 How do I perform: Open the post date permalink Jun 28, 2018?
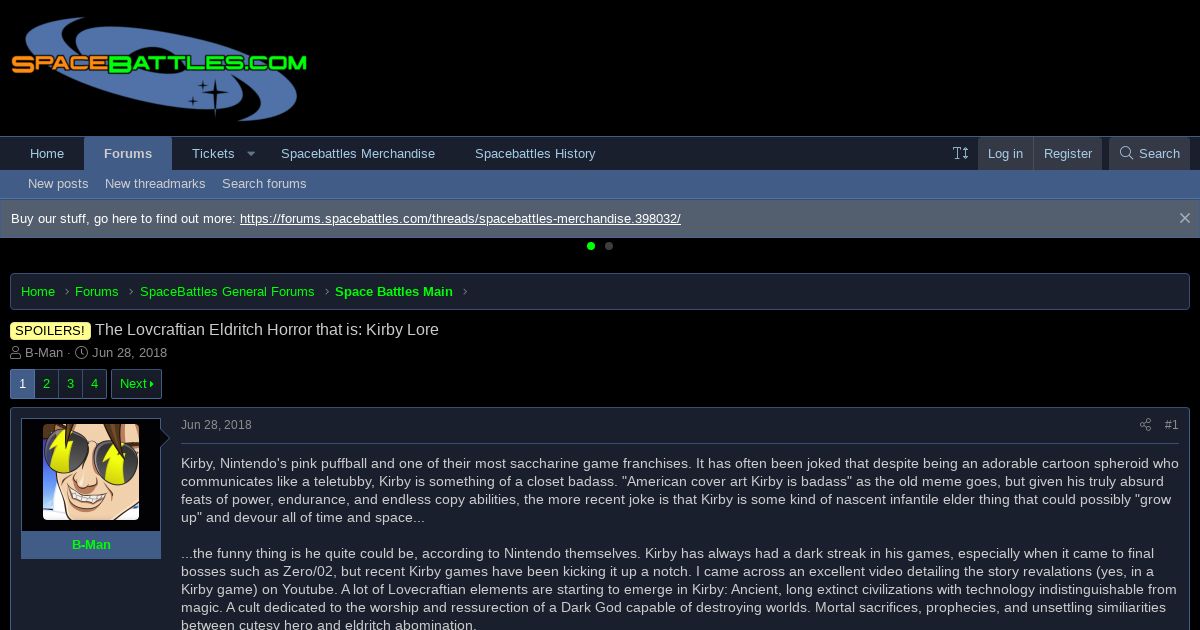(216, 425)
